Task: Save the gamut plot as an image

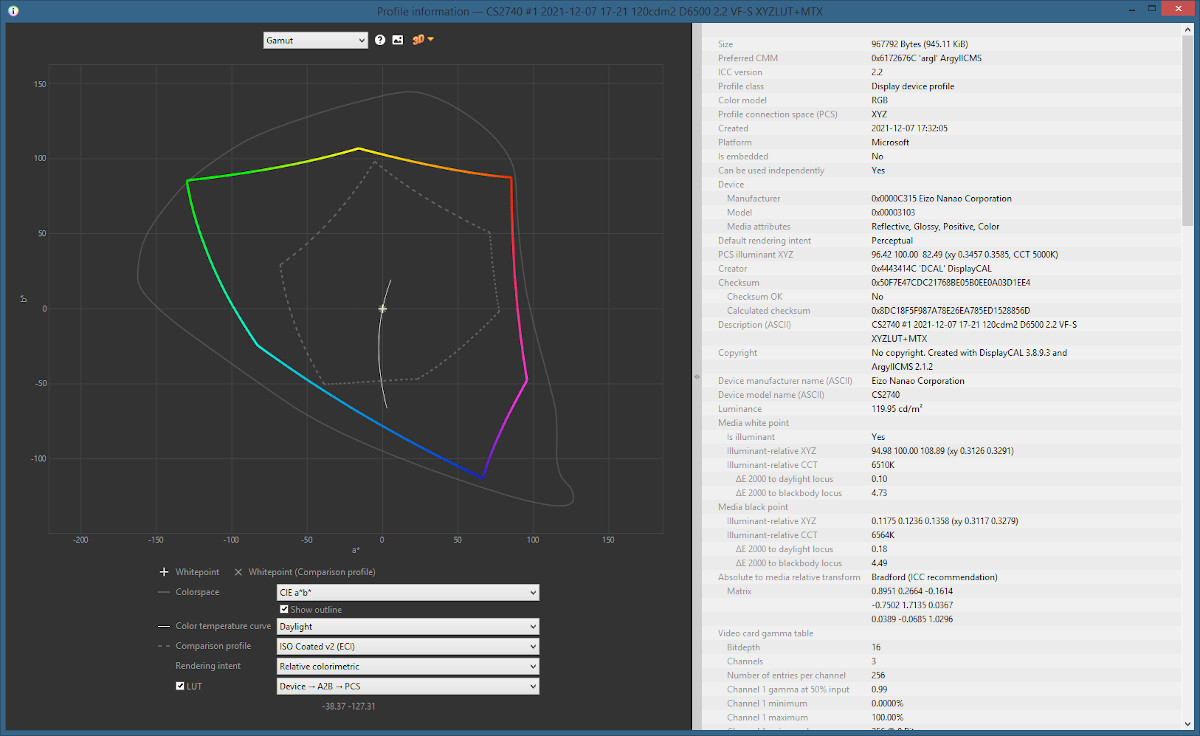Action: tap(397, 40)
